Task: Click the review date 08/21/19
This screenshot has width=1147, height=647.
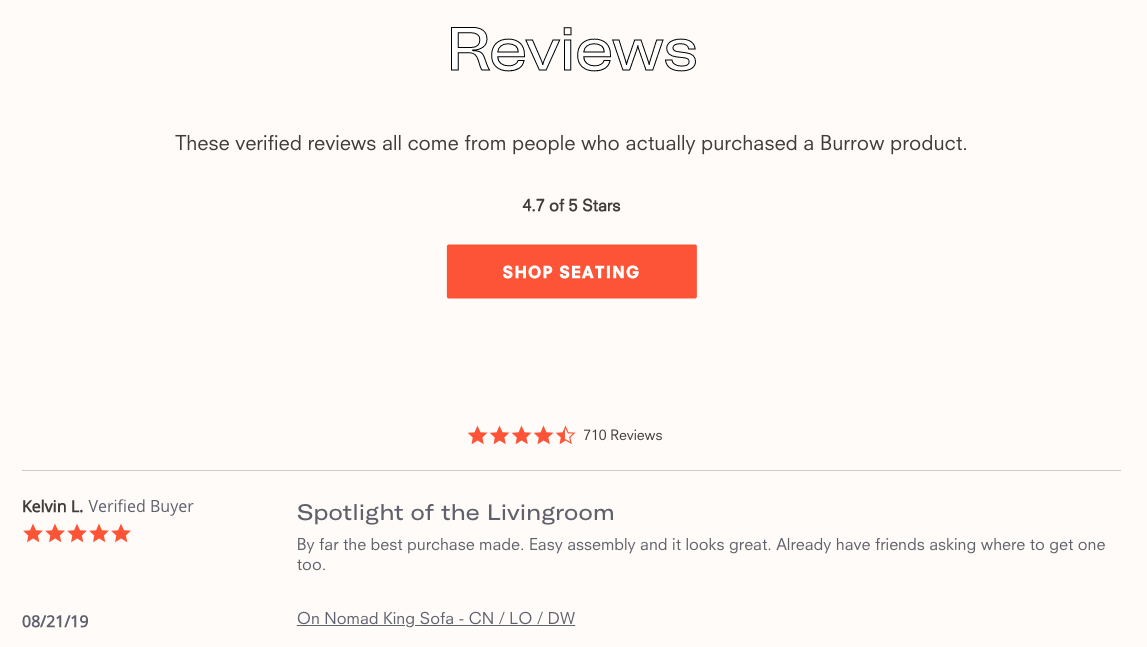Action: click(x=56, y=621)
